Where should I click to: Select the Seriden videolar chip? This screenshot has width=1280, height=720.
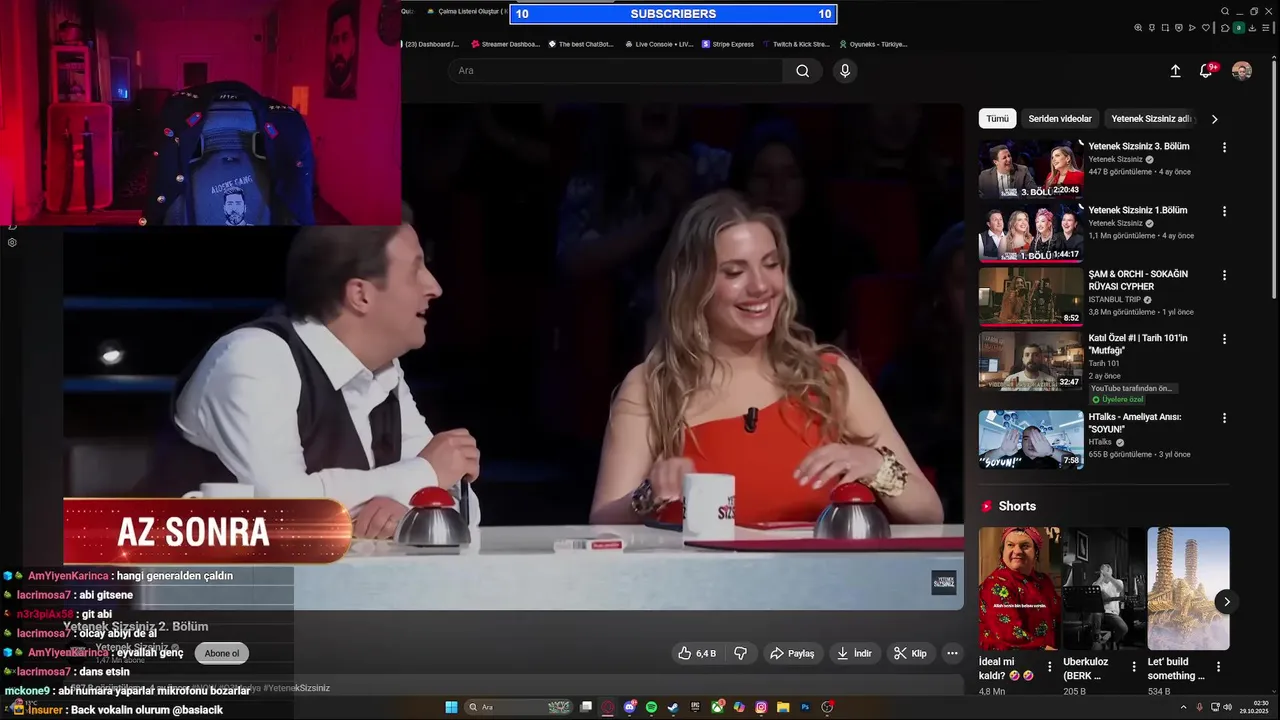(1060, 118)
